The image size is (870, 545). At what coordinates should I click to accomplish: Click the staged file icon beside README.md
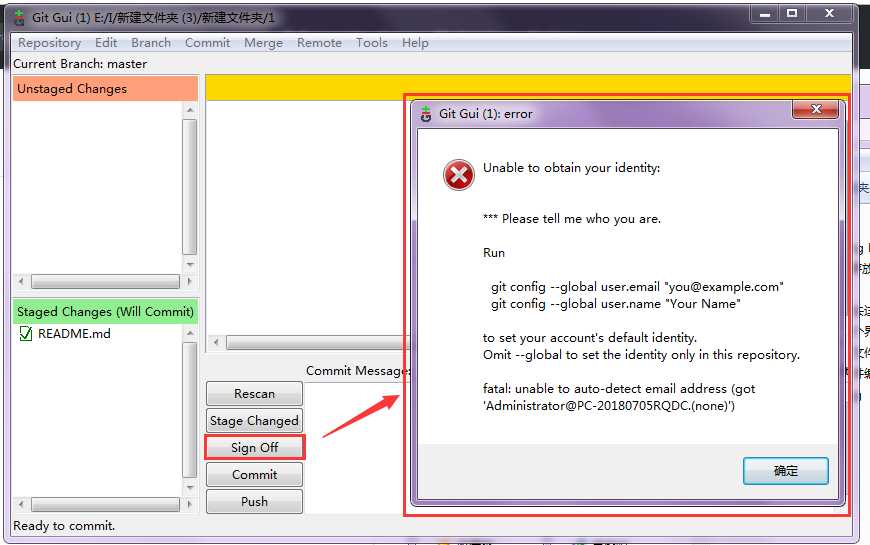(x=26, y=334)
